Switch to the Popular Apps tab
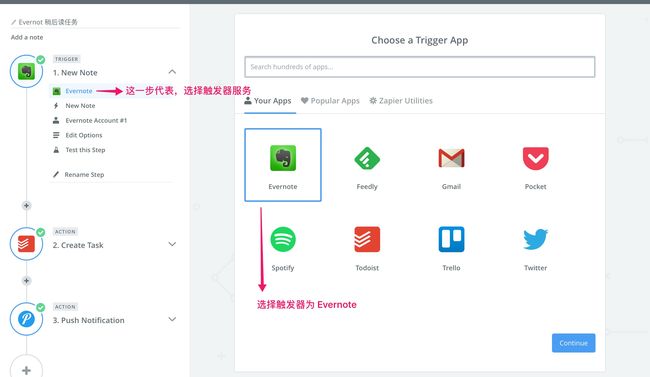Screen dimensions: 650x377 (x=330, y=101)
